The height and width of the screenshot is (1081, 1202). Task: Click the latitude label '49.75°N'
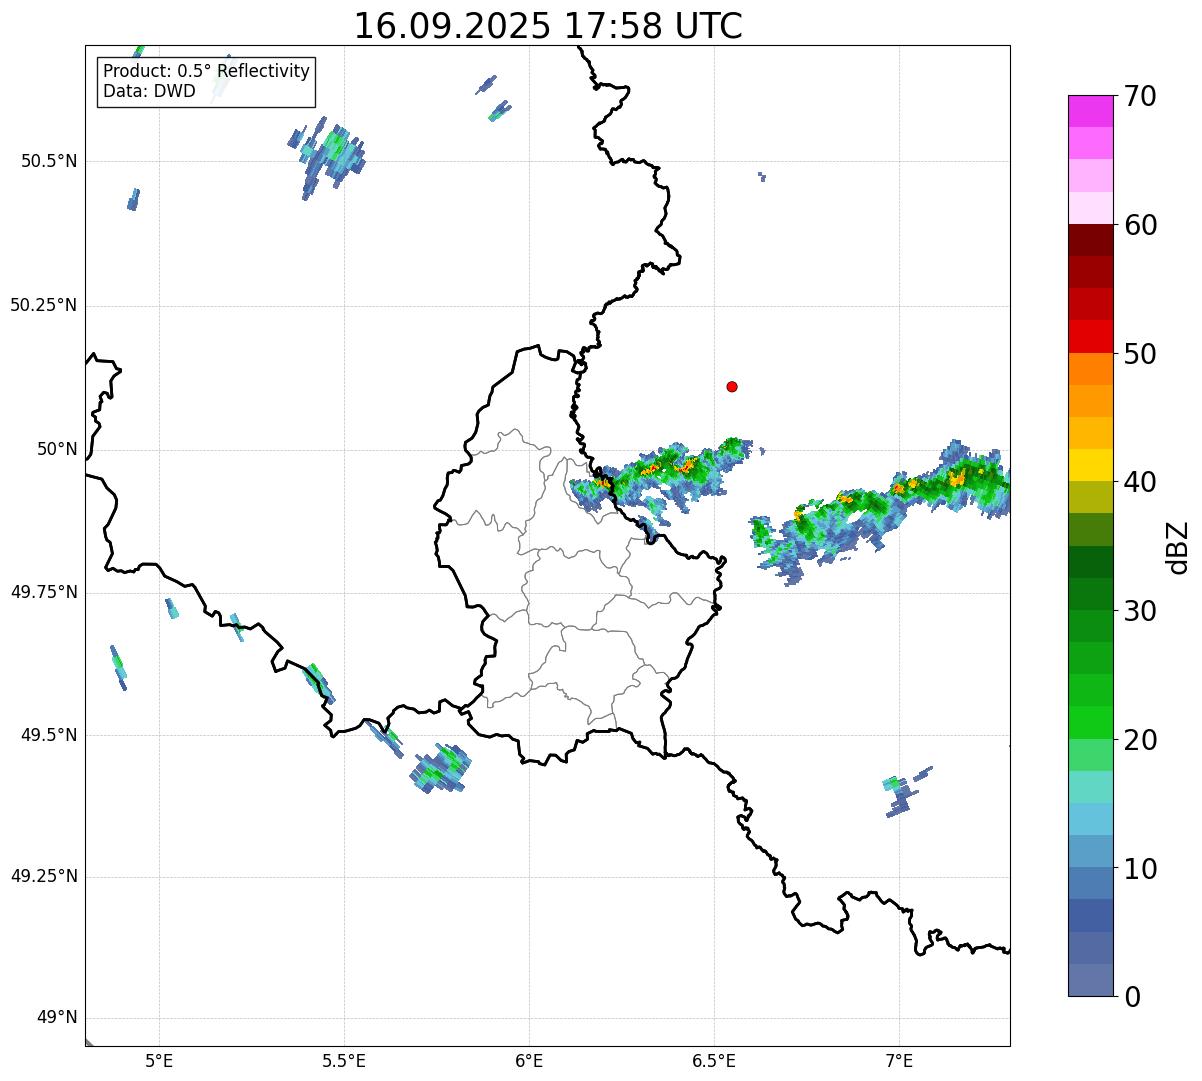click(x=44, y=592)
